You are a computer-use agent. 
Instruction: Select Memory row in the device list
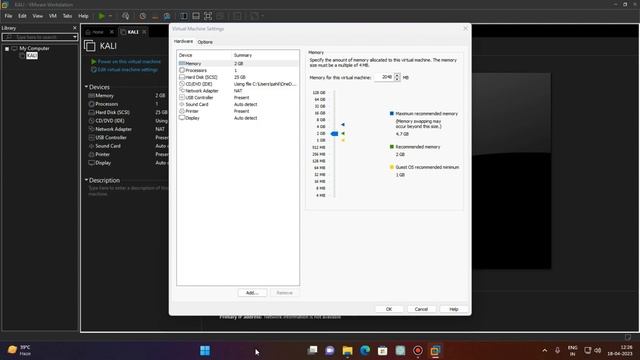(238, 63)
